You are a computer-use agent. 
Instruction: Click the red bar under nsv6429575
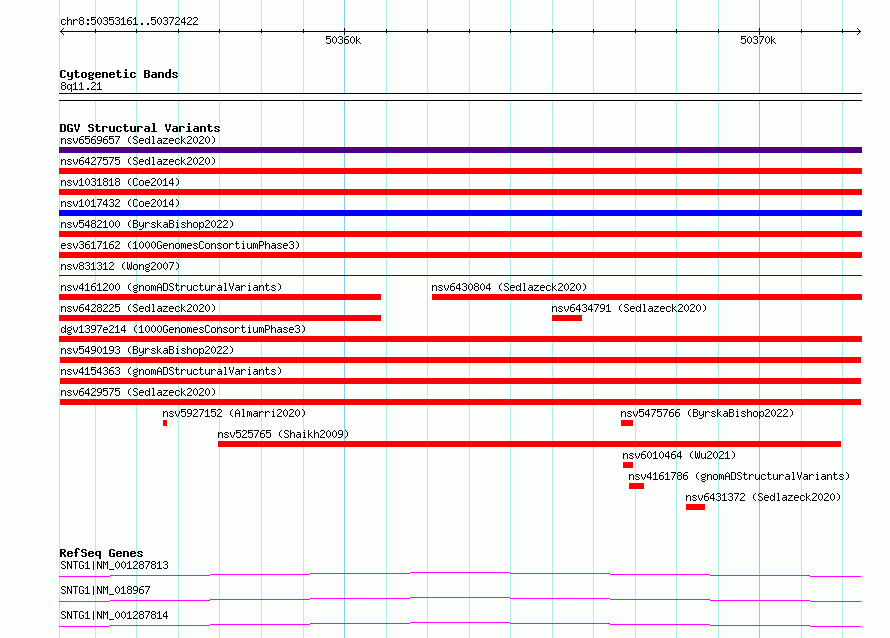pyautogui.click(x=460, y=402)
